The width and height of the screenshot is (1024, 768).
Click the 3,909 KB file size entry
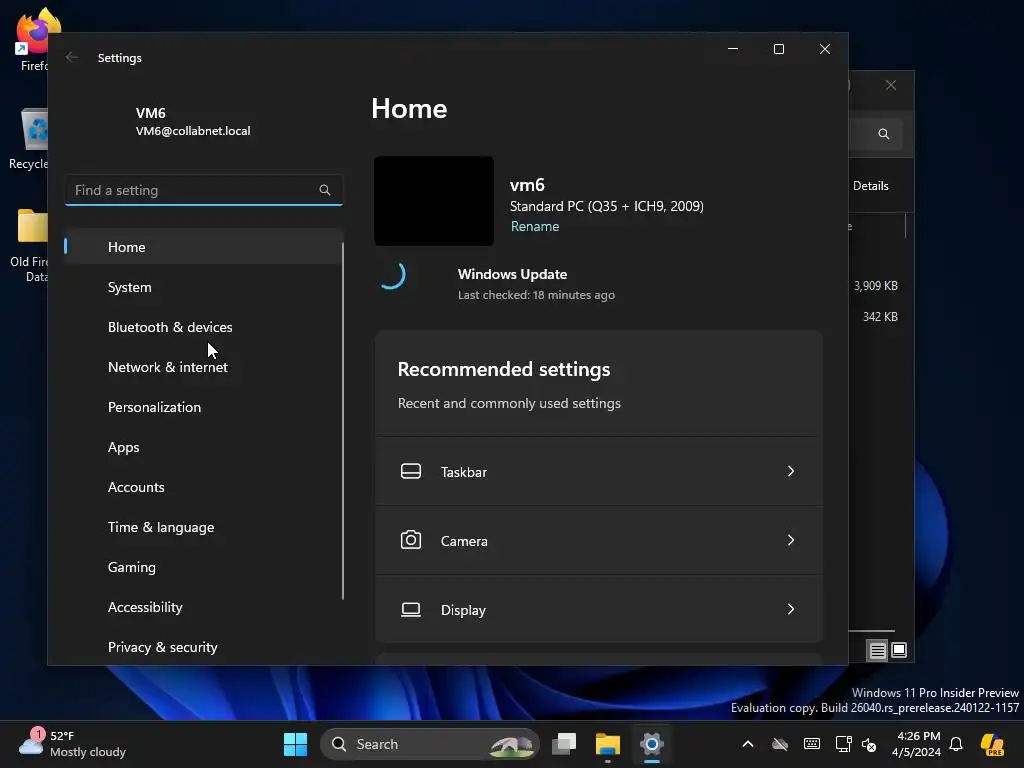(x=876, y=286)
